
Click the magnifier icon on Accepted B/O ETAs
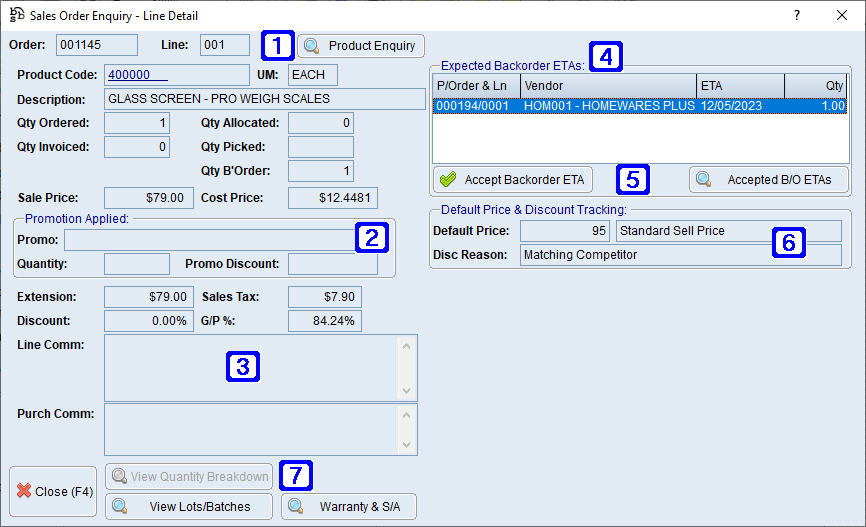[704, 180]
